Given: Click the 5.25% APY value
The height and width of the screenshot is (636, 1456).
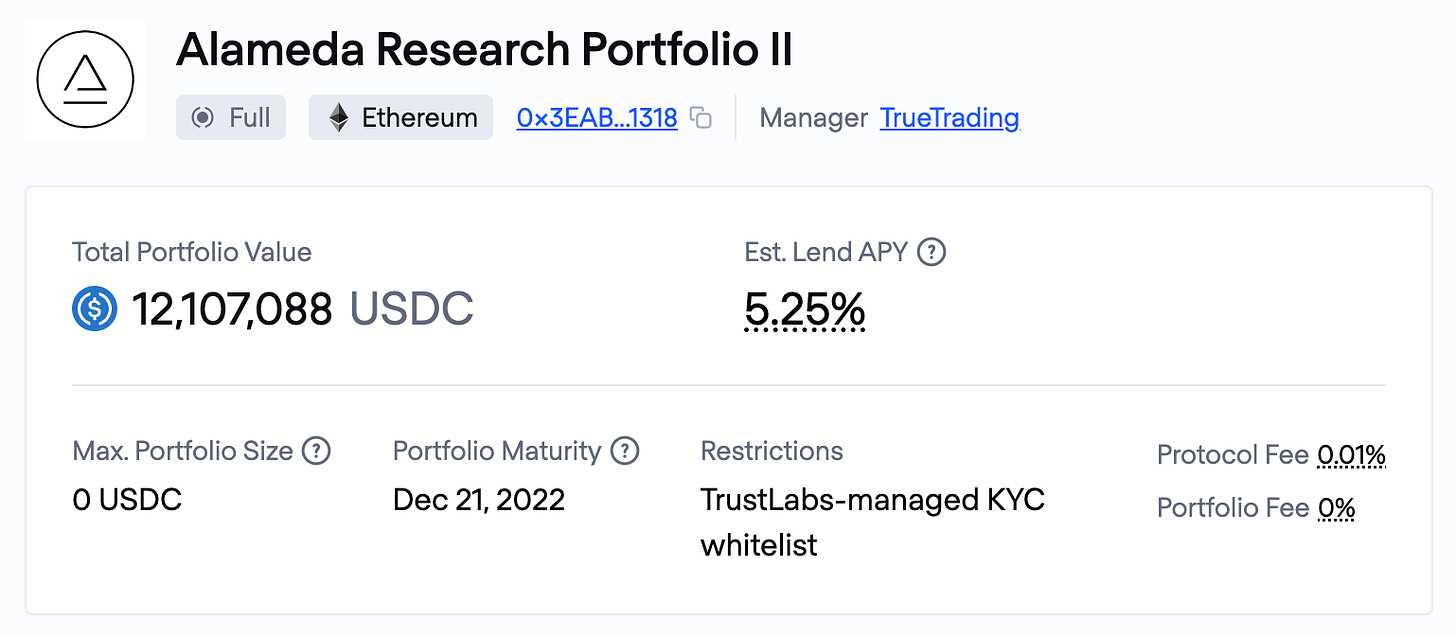Looking at the screenshot, I should coord(804,310).
